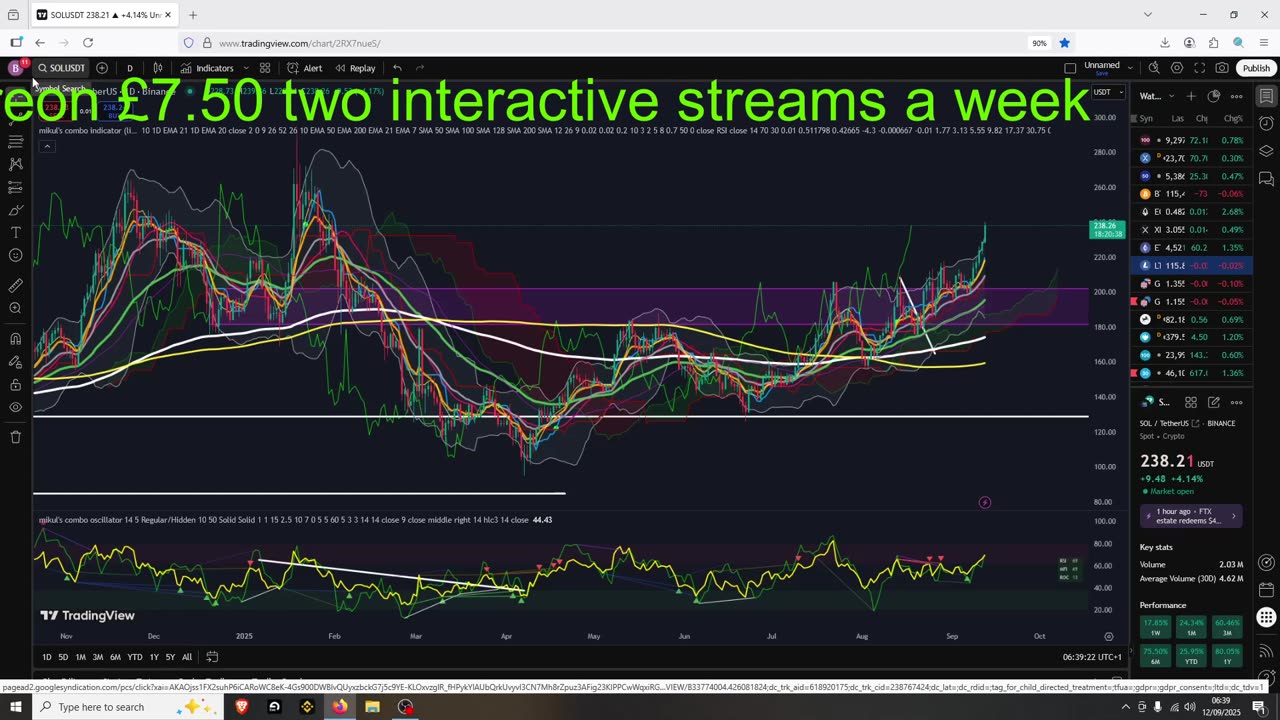Select the Fibonacci tool in left toolbar
Screen dimensions: 1280x720
click(15, 141)
